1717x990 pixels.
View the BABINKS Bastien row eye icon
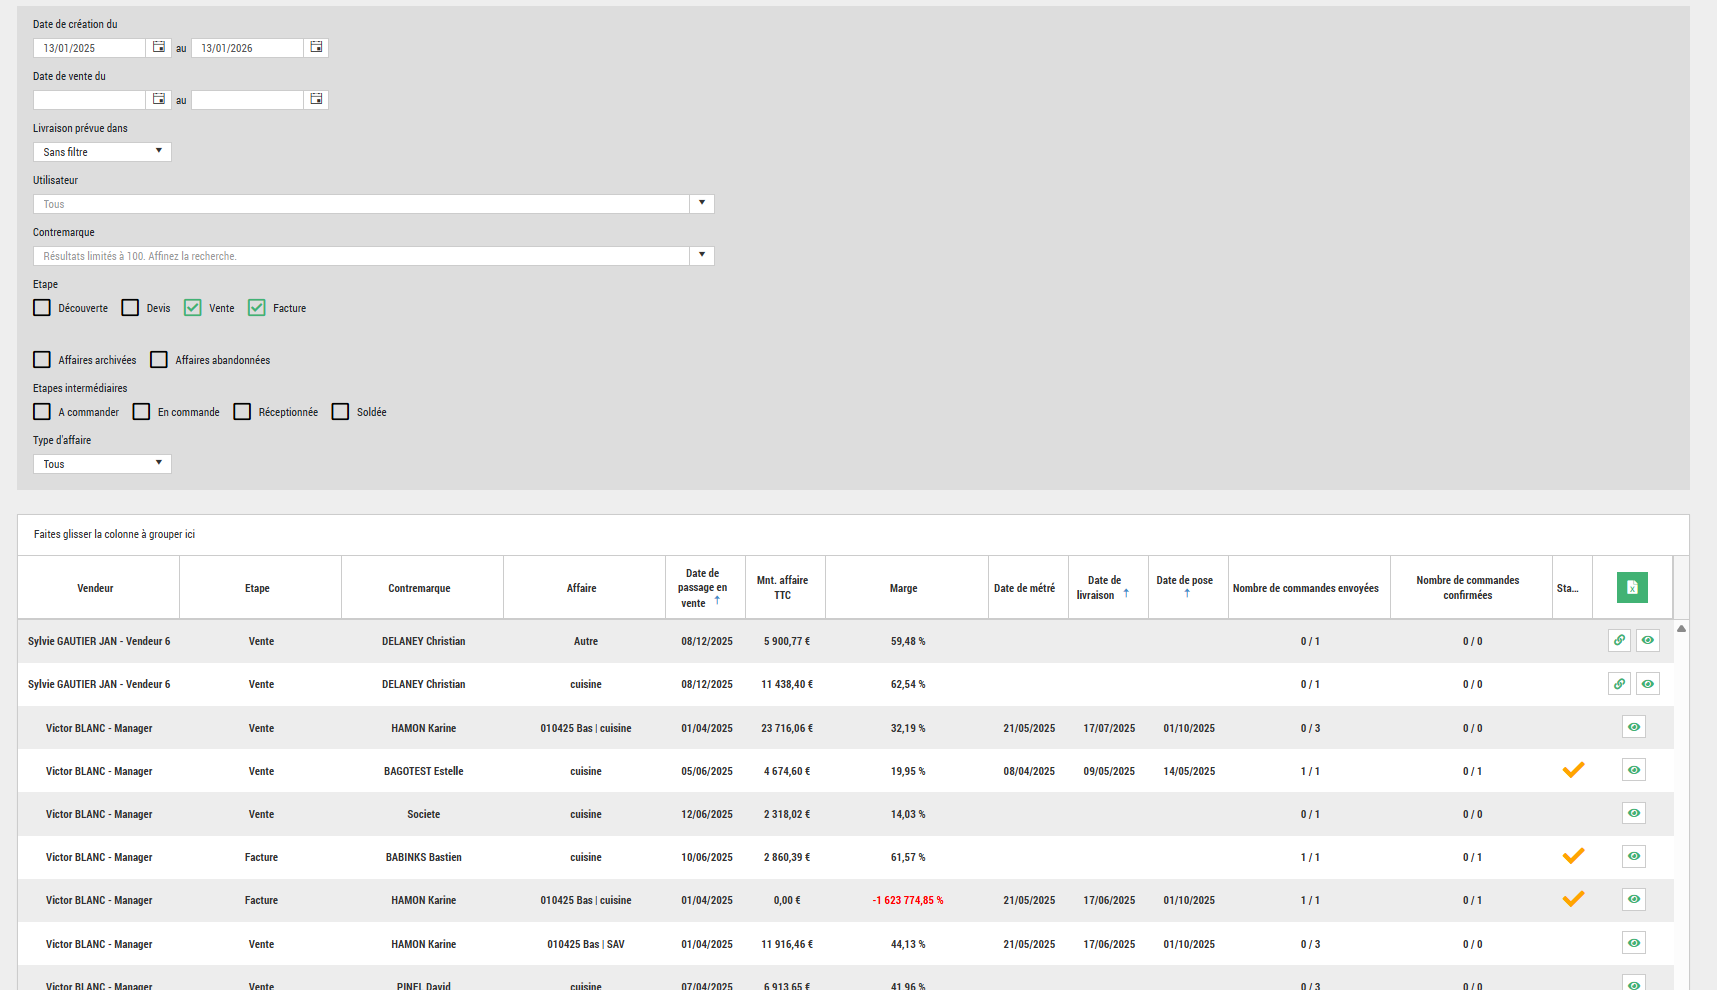pos(1633,857)
